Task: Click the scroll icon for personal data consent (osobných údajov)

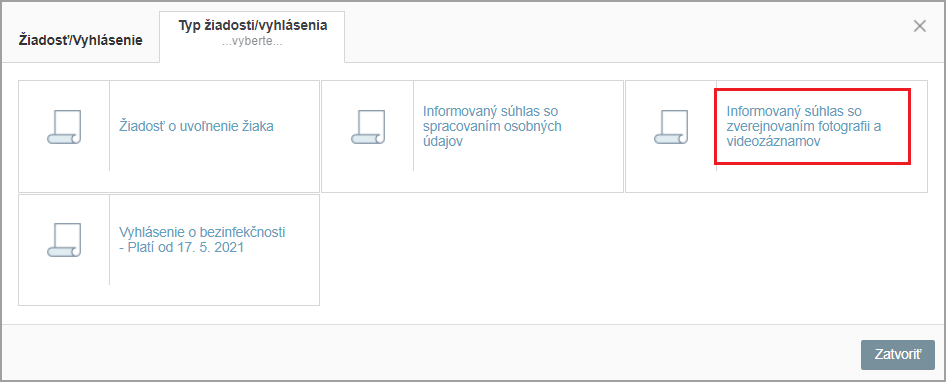Action: pyautogui.click(x=367, y=127)
